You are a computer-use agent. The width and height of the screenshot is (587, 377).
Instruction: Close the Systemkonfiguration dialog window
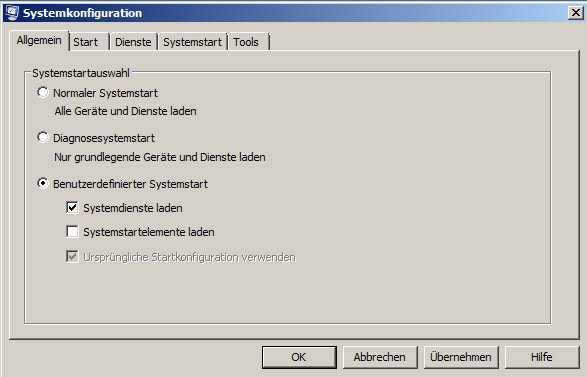point(575,13)
